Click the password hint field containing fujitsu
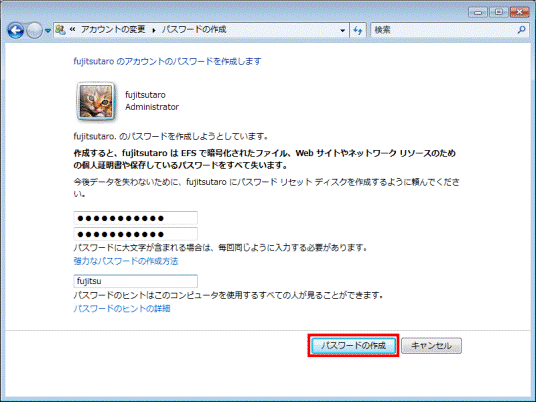 point(135,281)
